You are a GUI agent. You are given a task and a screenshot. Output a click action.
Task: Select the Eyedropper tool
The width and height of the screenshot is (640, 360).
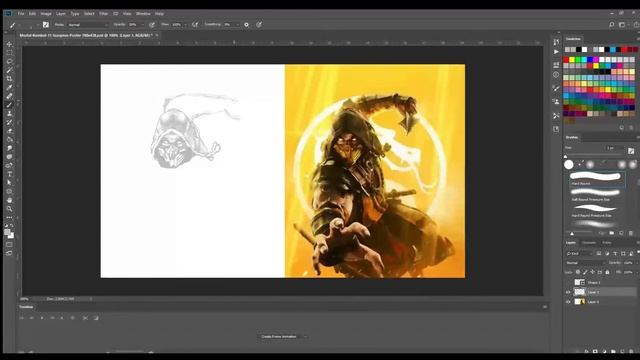tap(9, 87)
